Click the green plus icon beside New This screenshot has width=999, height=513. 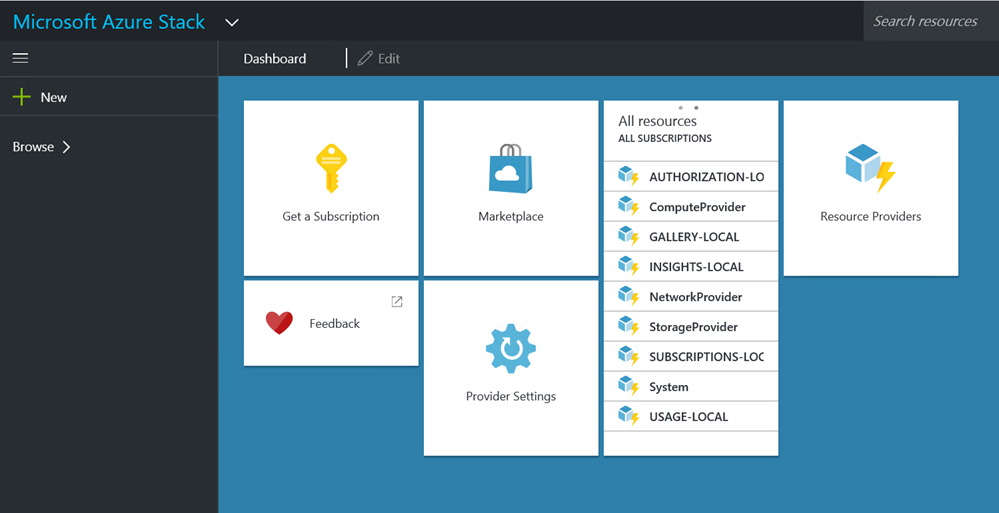[22, 97]
